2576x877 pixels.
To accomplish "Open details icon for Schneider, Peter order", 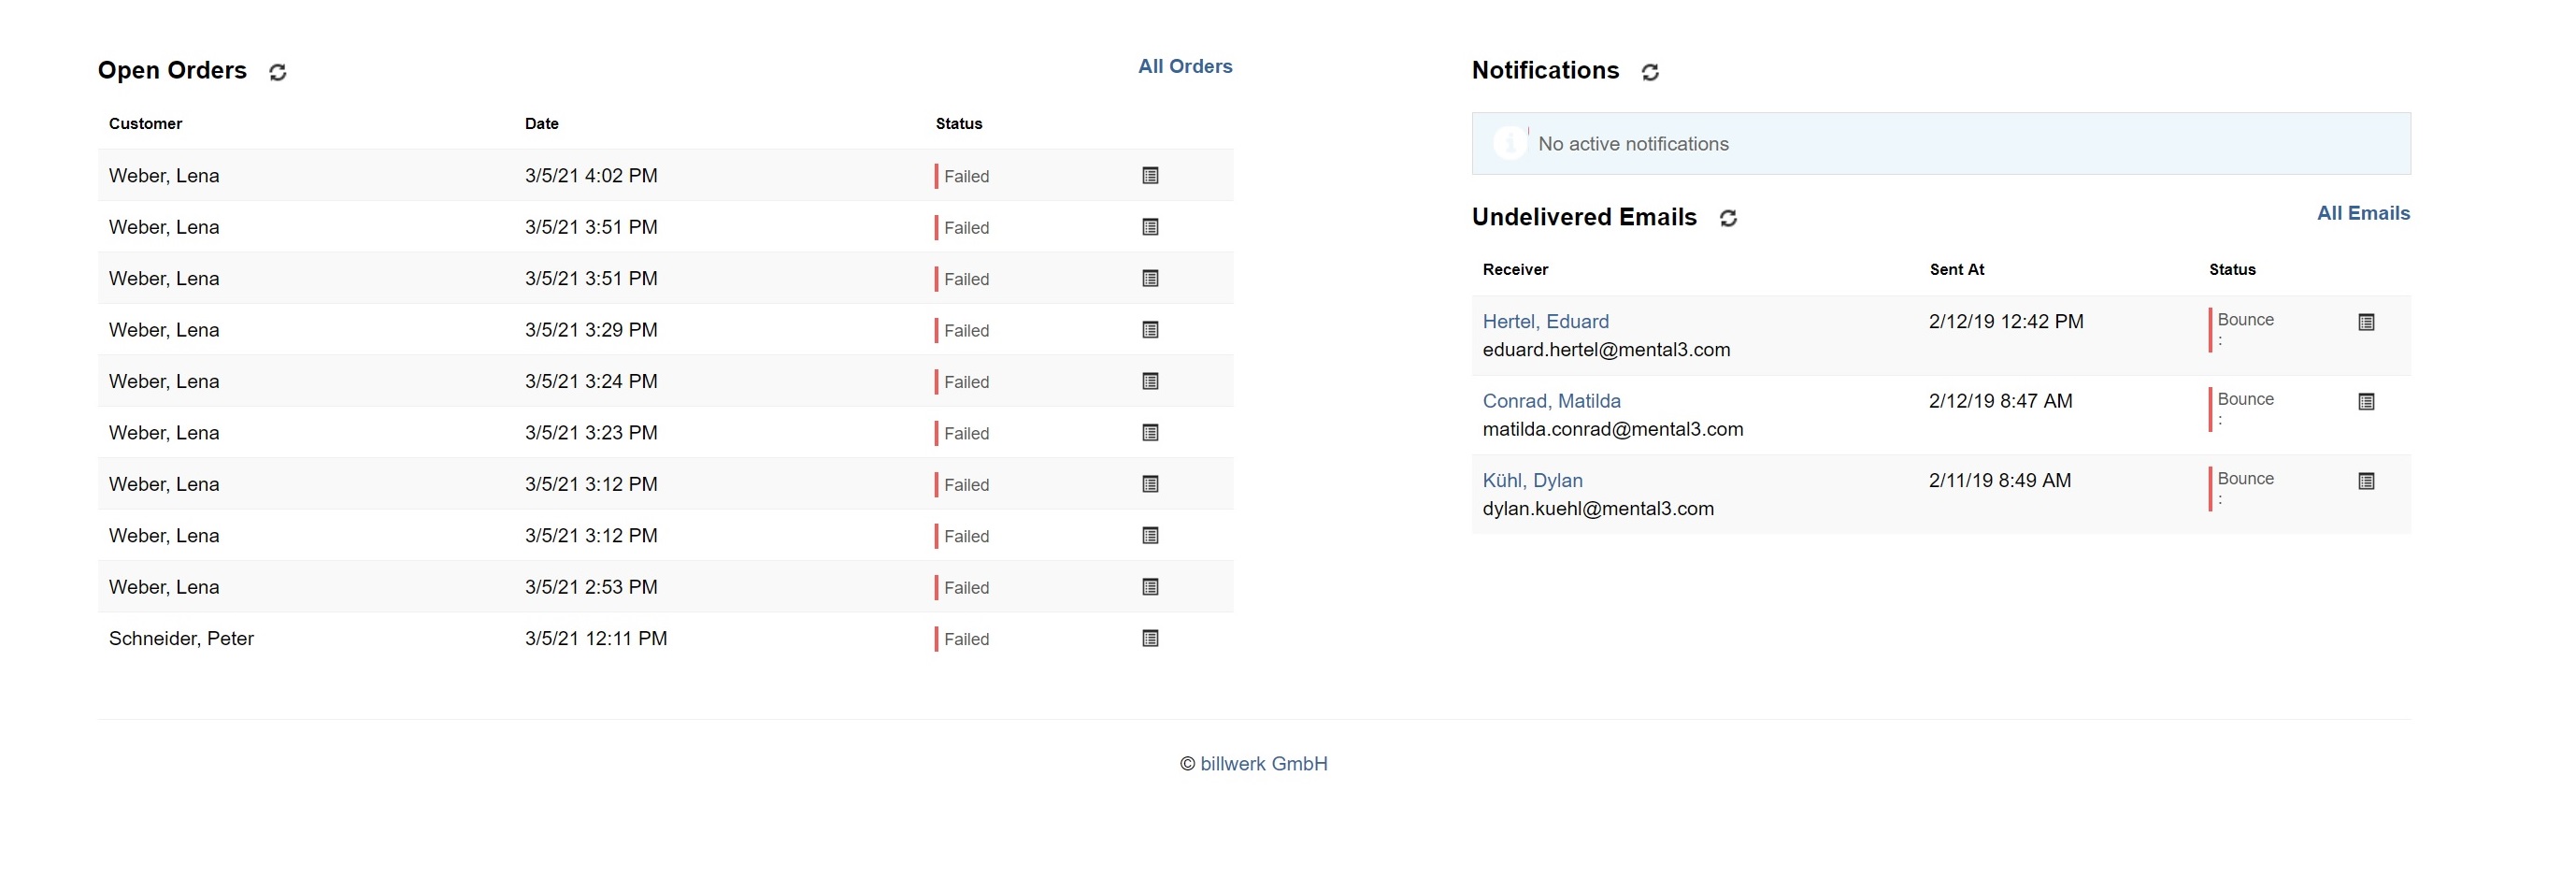I will pos(1150,638).
